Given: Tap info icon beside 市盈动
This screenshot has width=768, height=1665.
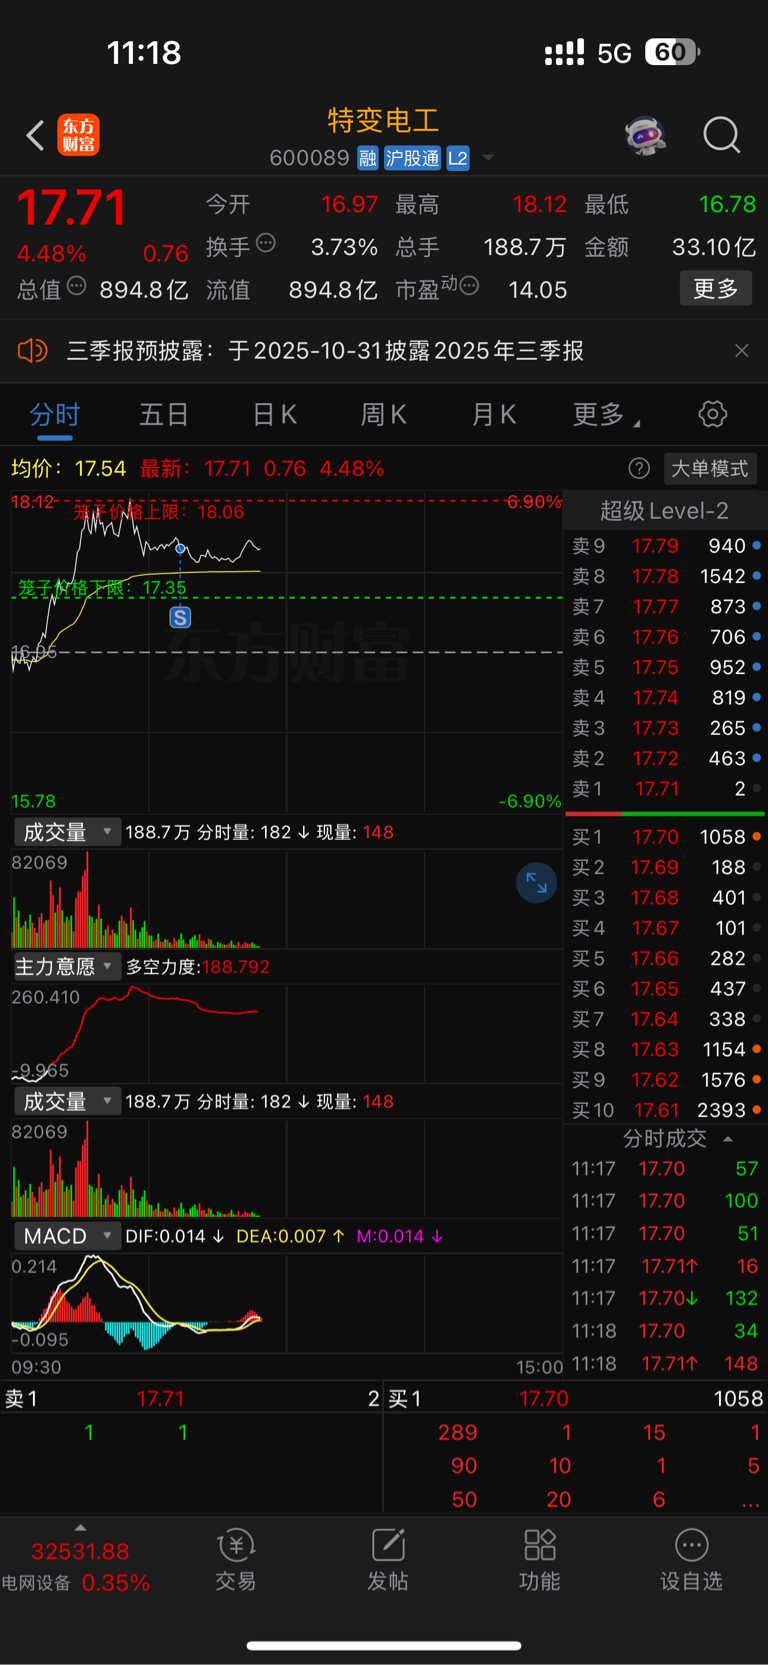Looking at the screenshot, I should point(469,287).
